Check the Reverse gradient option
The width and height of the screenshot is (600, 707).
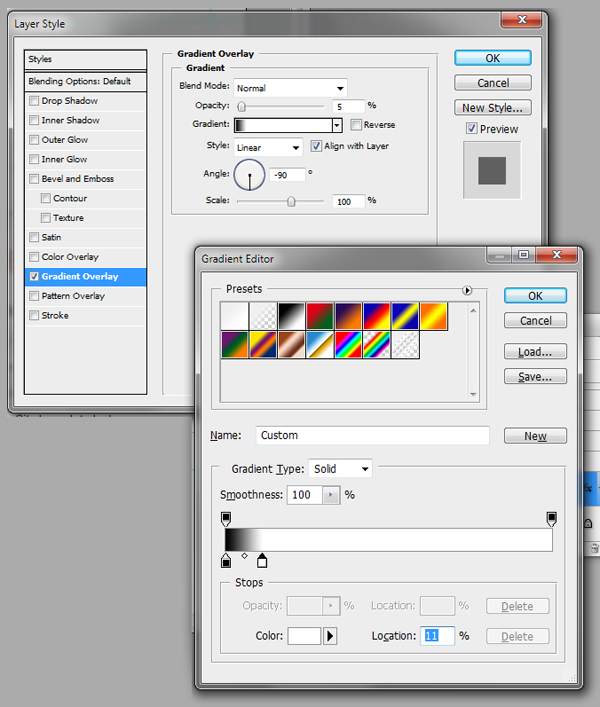(356, 124)
